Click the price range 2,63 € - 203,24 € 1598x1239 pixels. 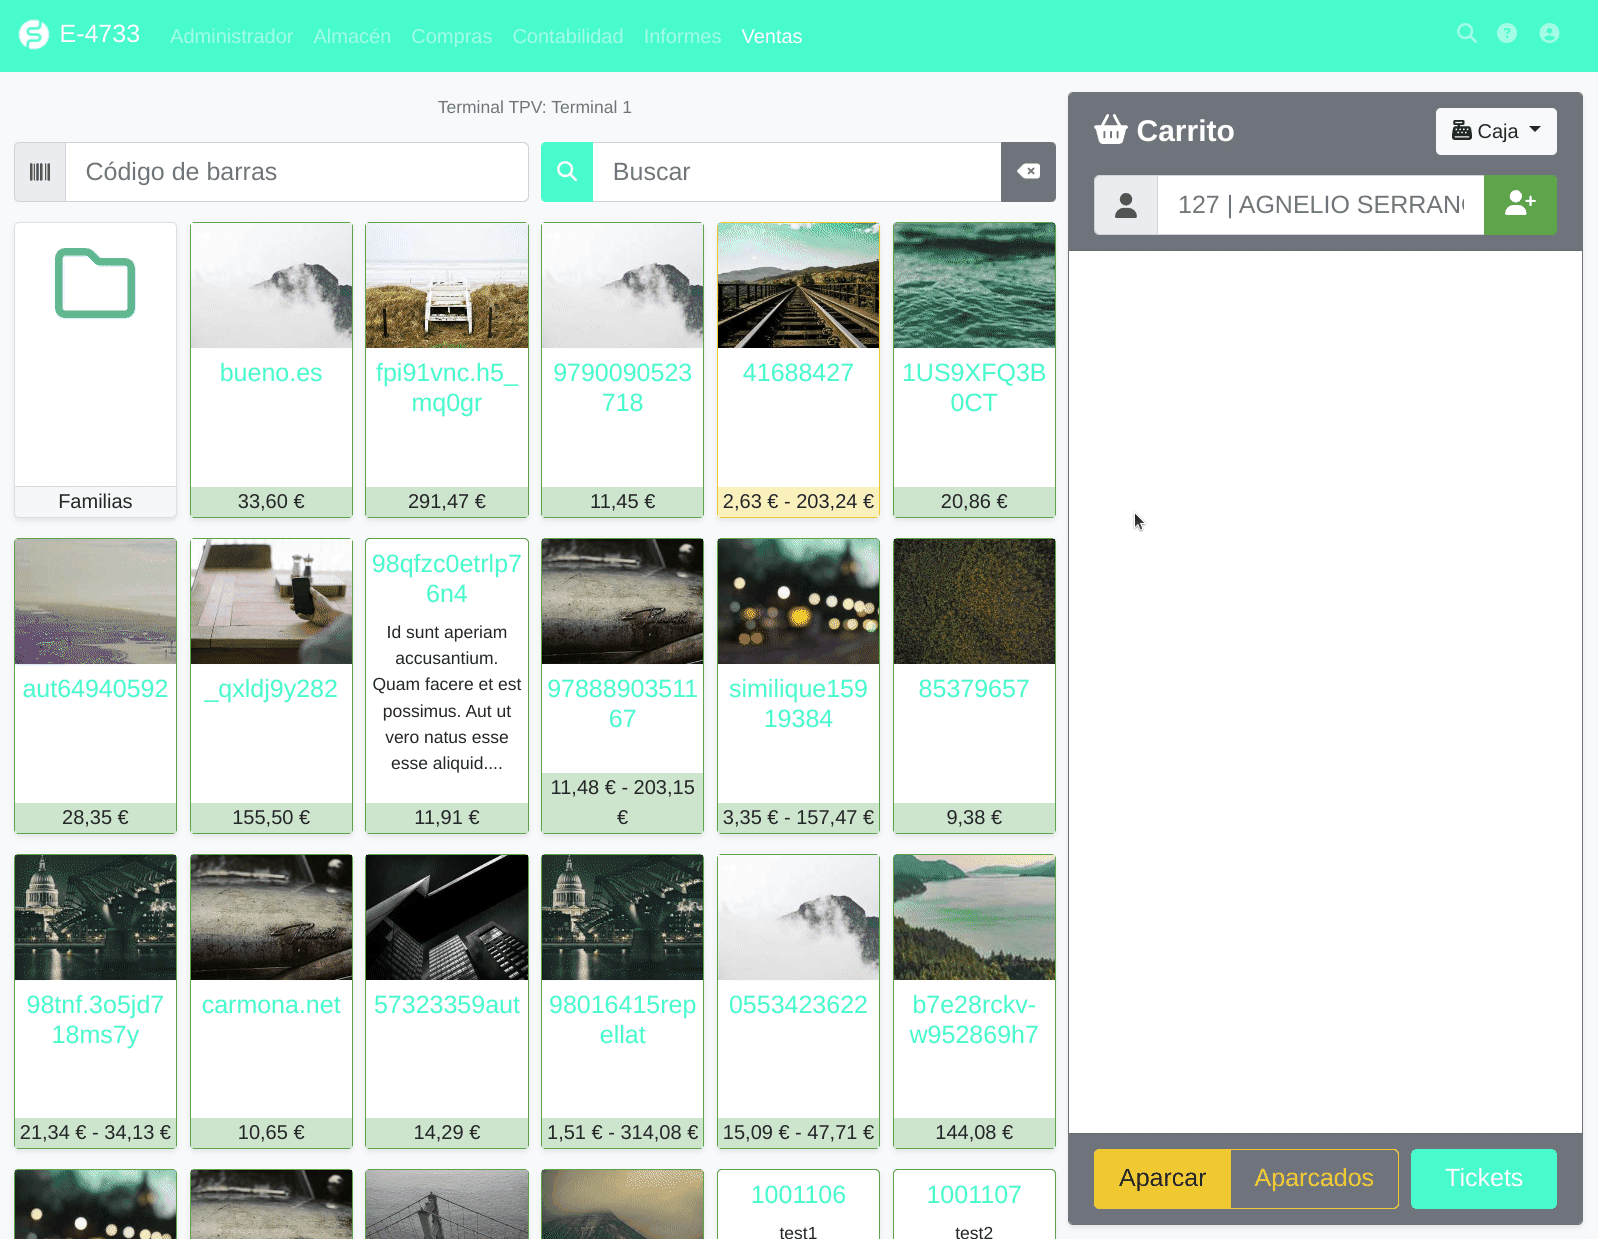click(798, 501)
